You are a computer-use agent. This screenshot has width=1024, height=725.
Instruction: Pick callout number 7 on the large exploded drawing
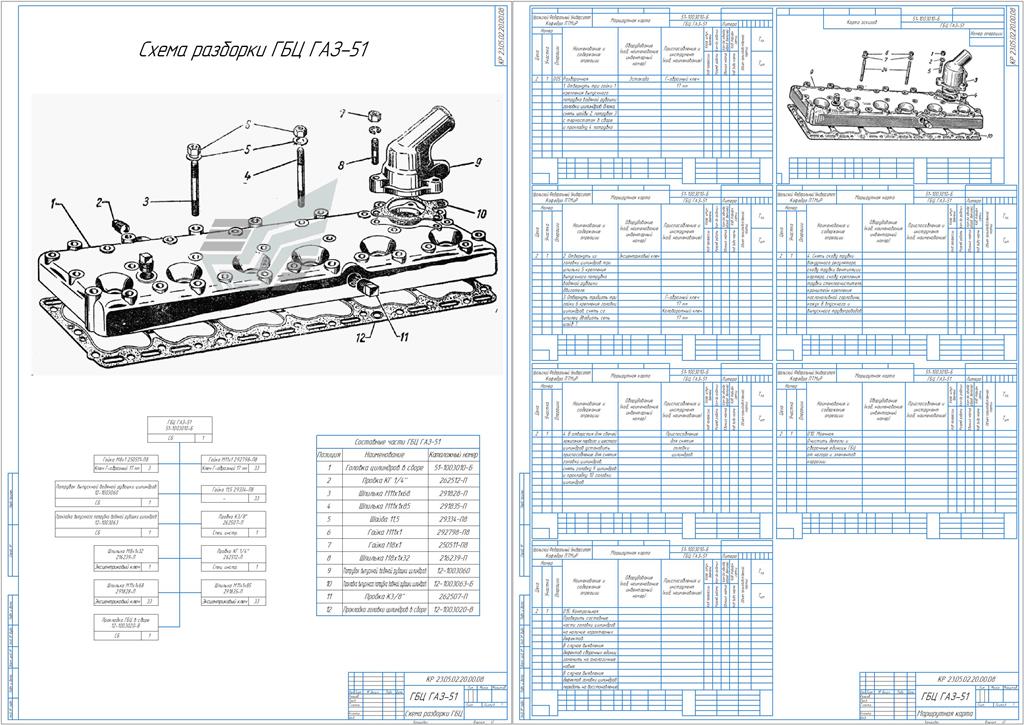pyautogui.click(x=342, y=114)
